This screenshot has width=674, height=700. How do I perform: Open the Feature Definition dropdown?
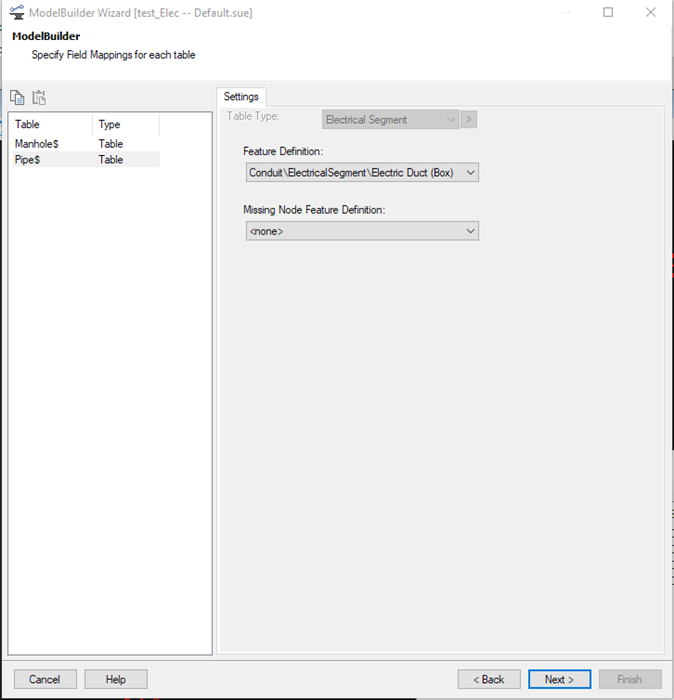[362, 172]
